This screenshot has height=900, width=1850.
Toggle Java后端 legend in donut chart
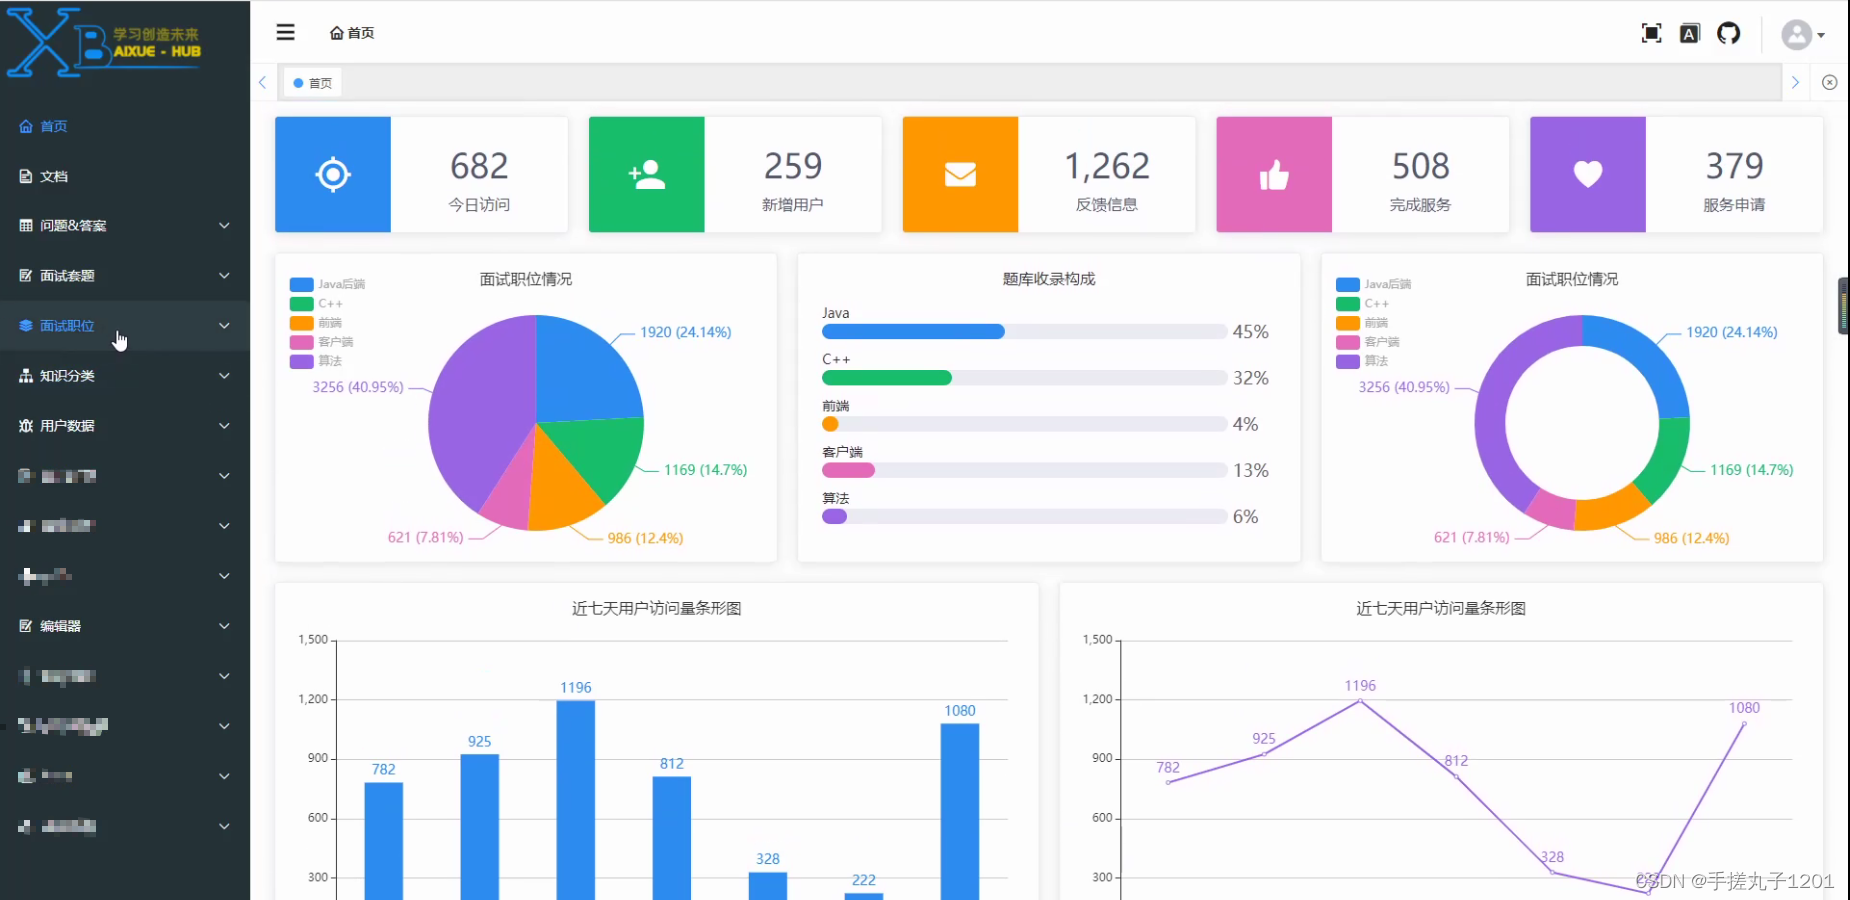(x=1374, y=284)
